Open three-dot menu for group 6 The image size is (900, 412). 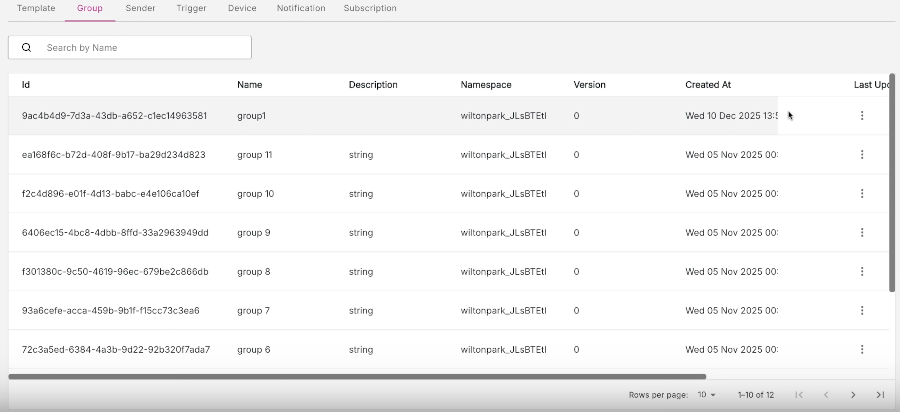pyautogui.click(x=862, y=350)
